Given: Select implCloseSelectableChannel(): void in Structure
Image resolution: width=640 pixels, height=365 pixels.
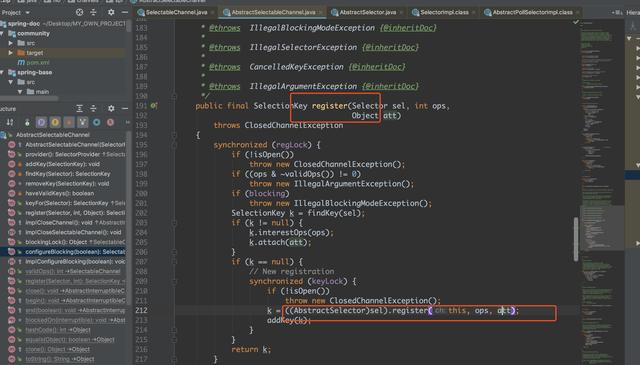Looking at the screenshot, I should (x=73, y=232).
